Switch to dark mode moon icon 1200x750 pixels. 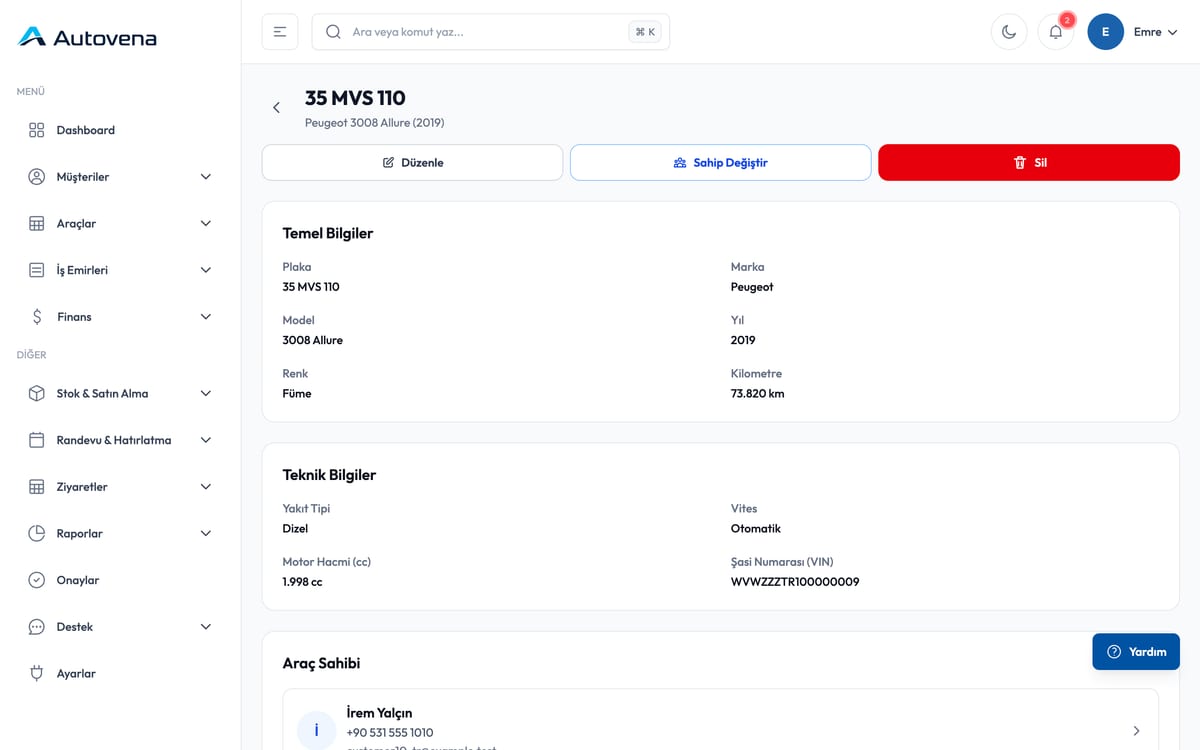coord(1009,32)
